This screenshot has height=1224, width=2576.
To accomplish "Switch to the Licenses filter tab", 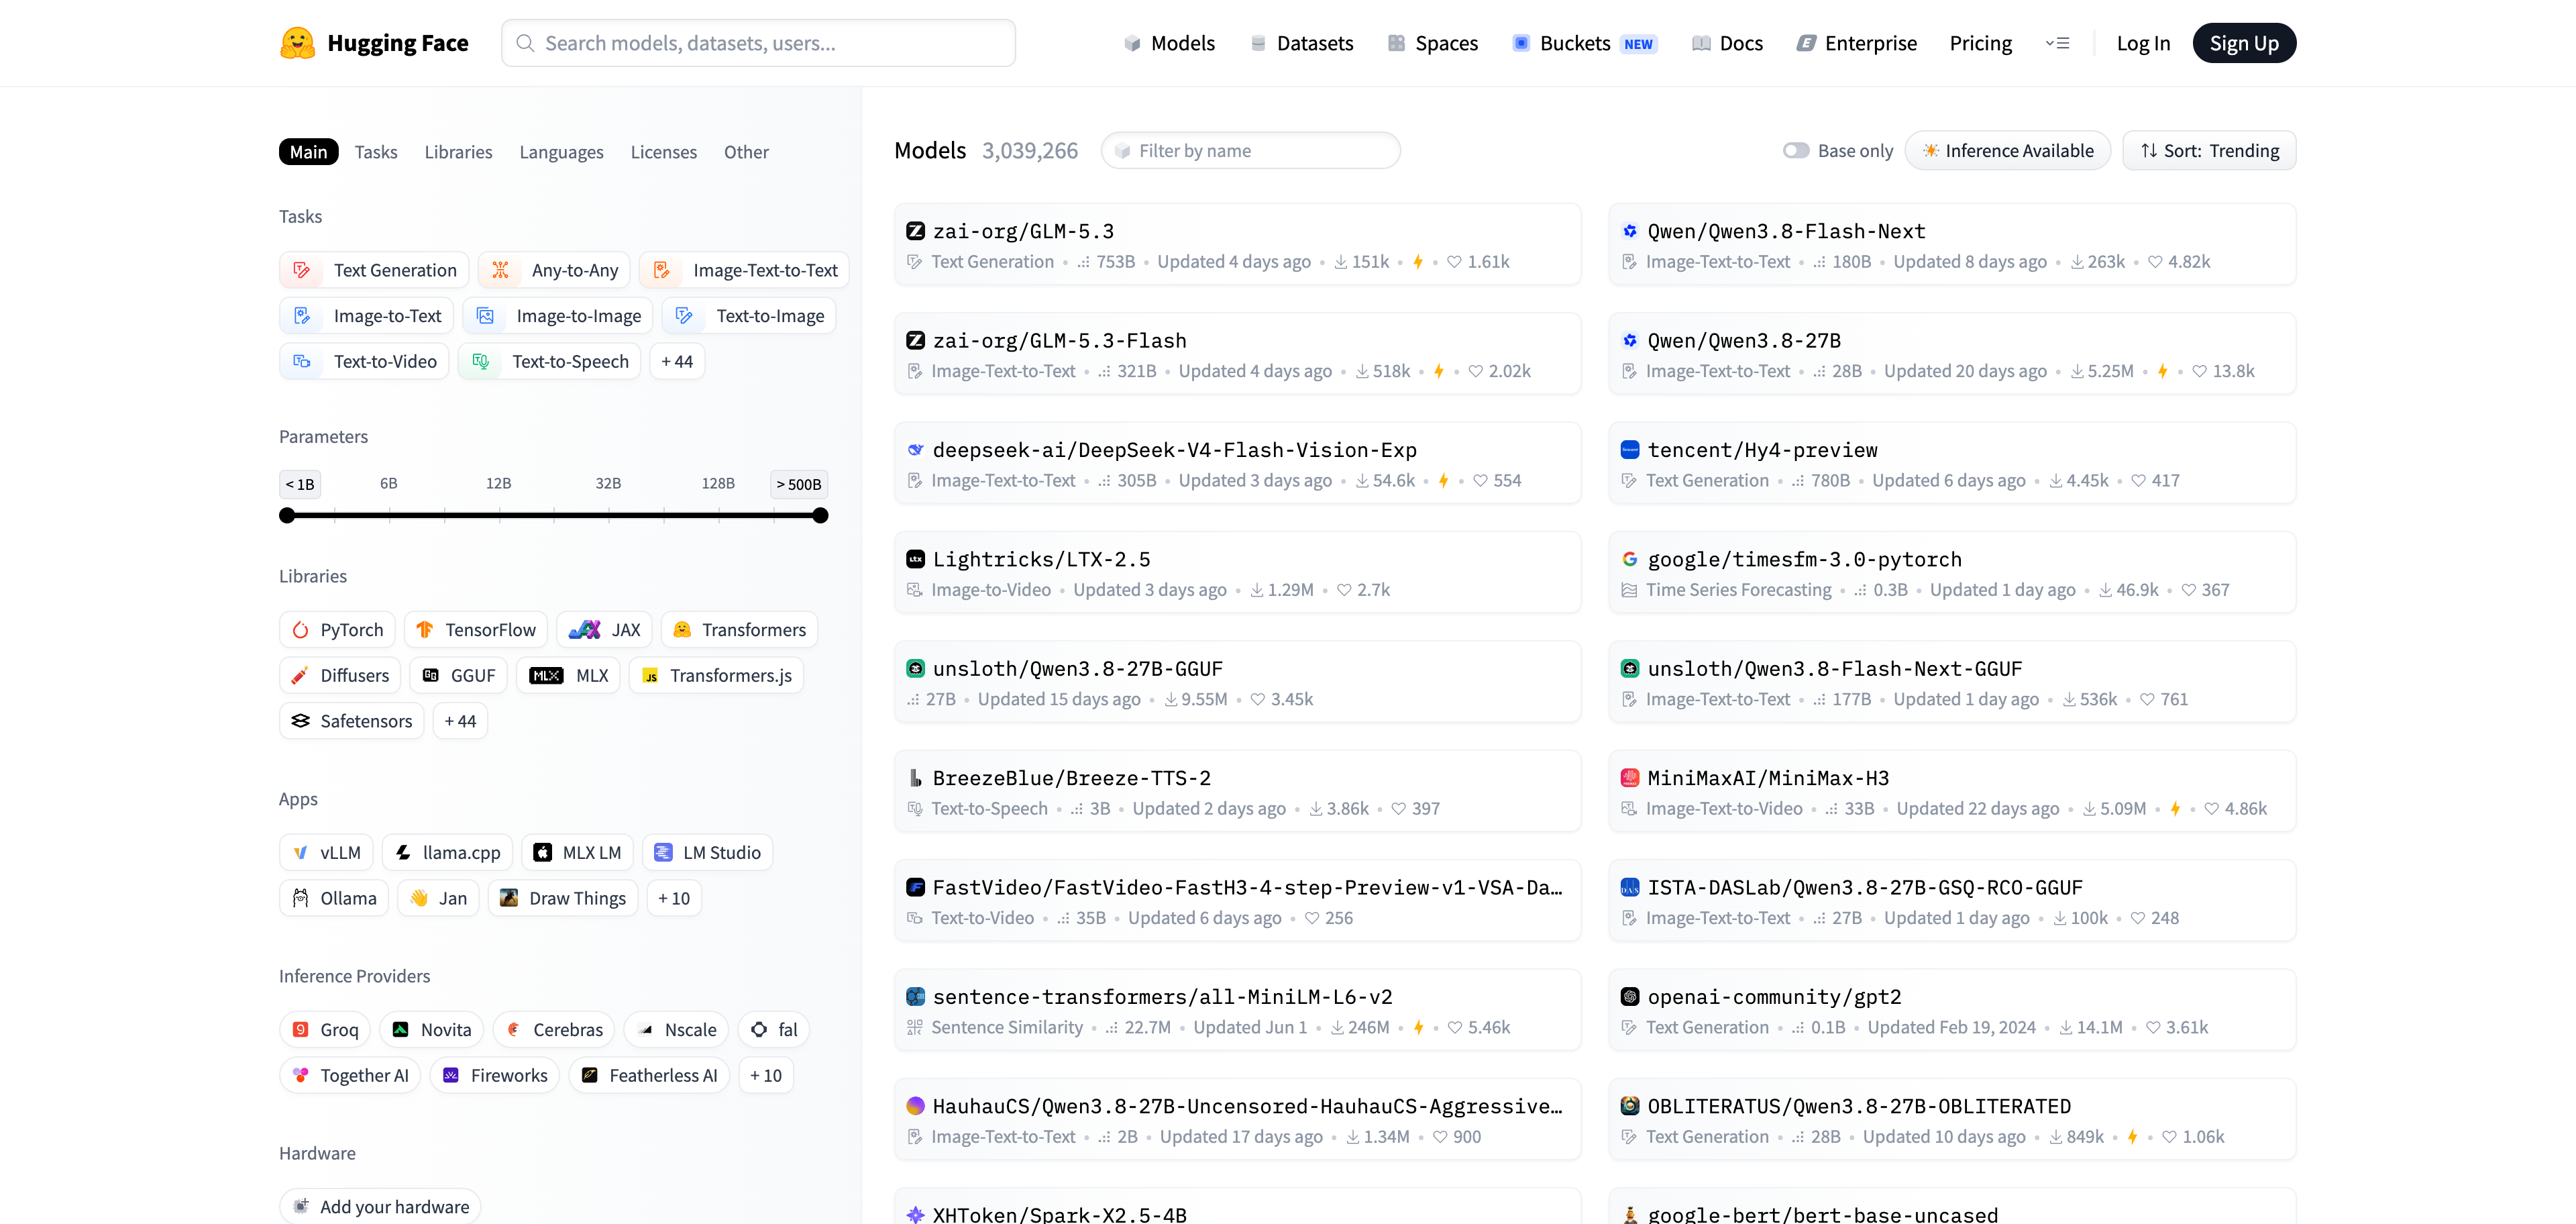I will (663, 152).
